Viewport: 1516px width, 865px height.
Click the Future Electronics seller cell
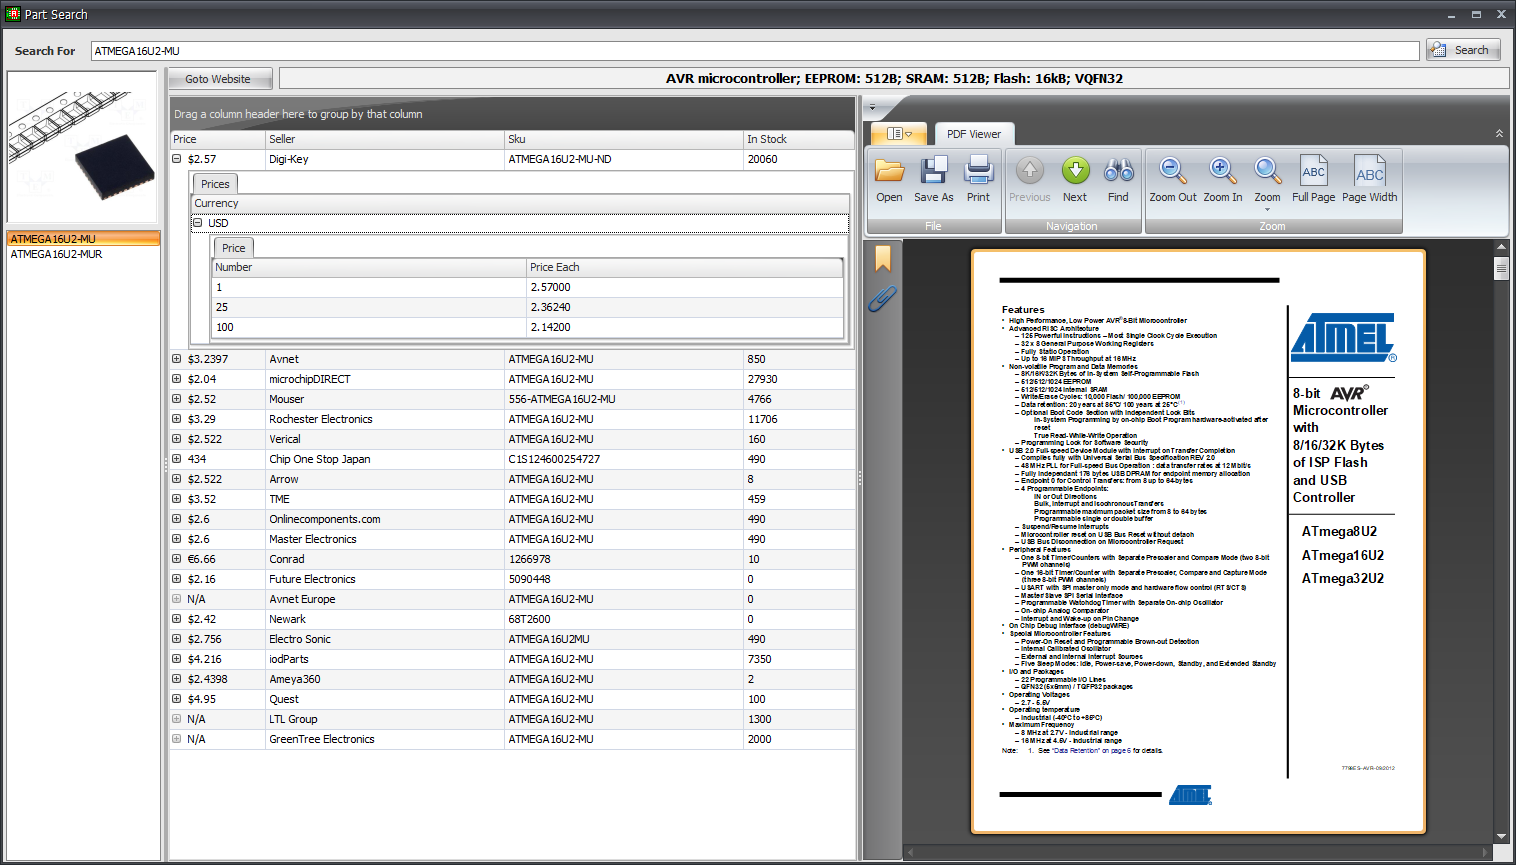[x=385, y=579]
